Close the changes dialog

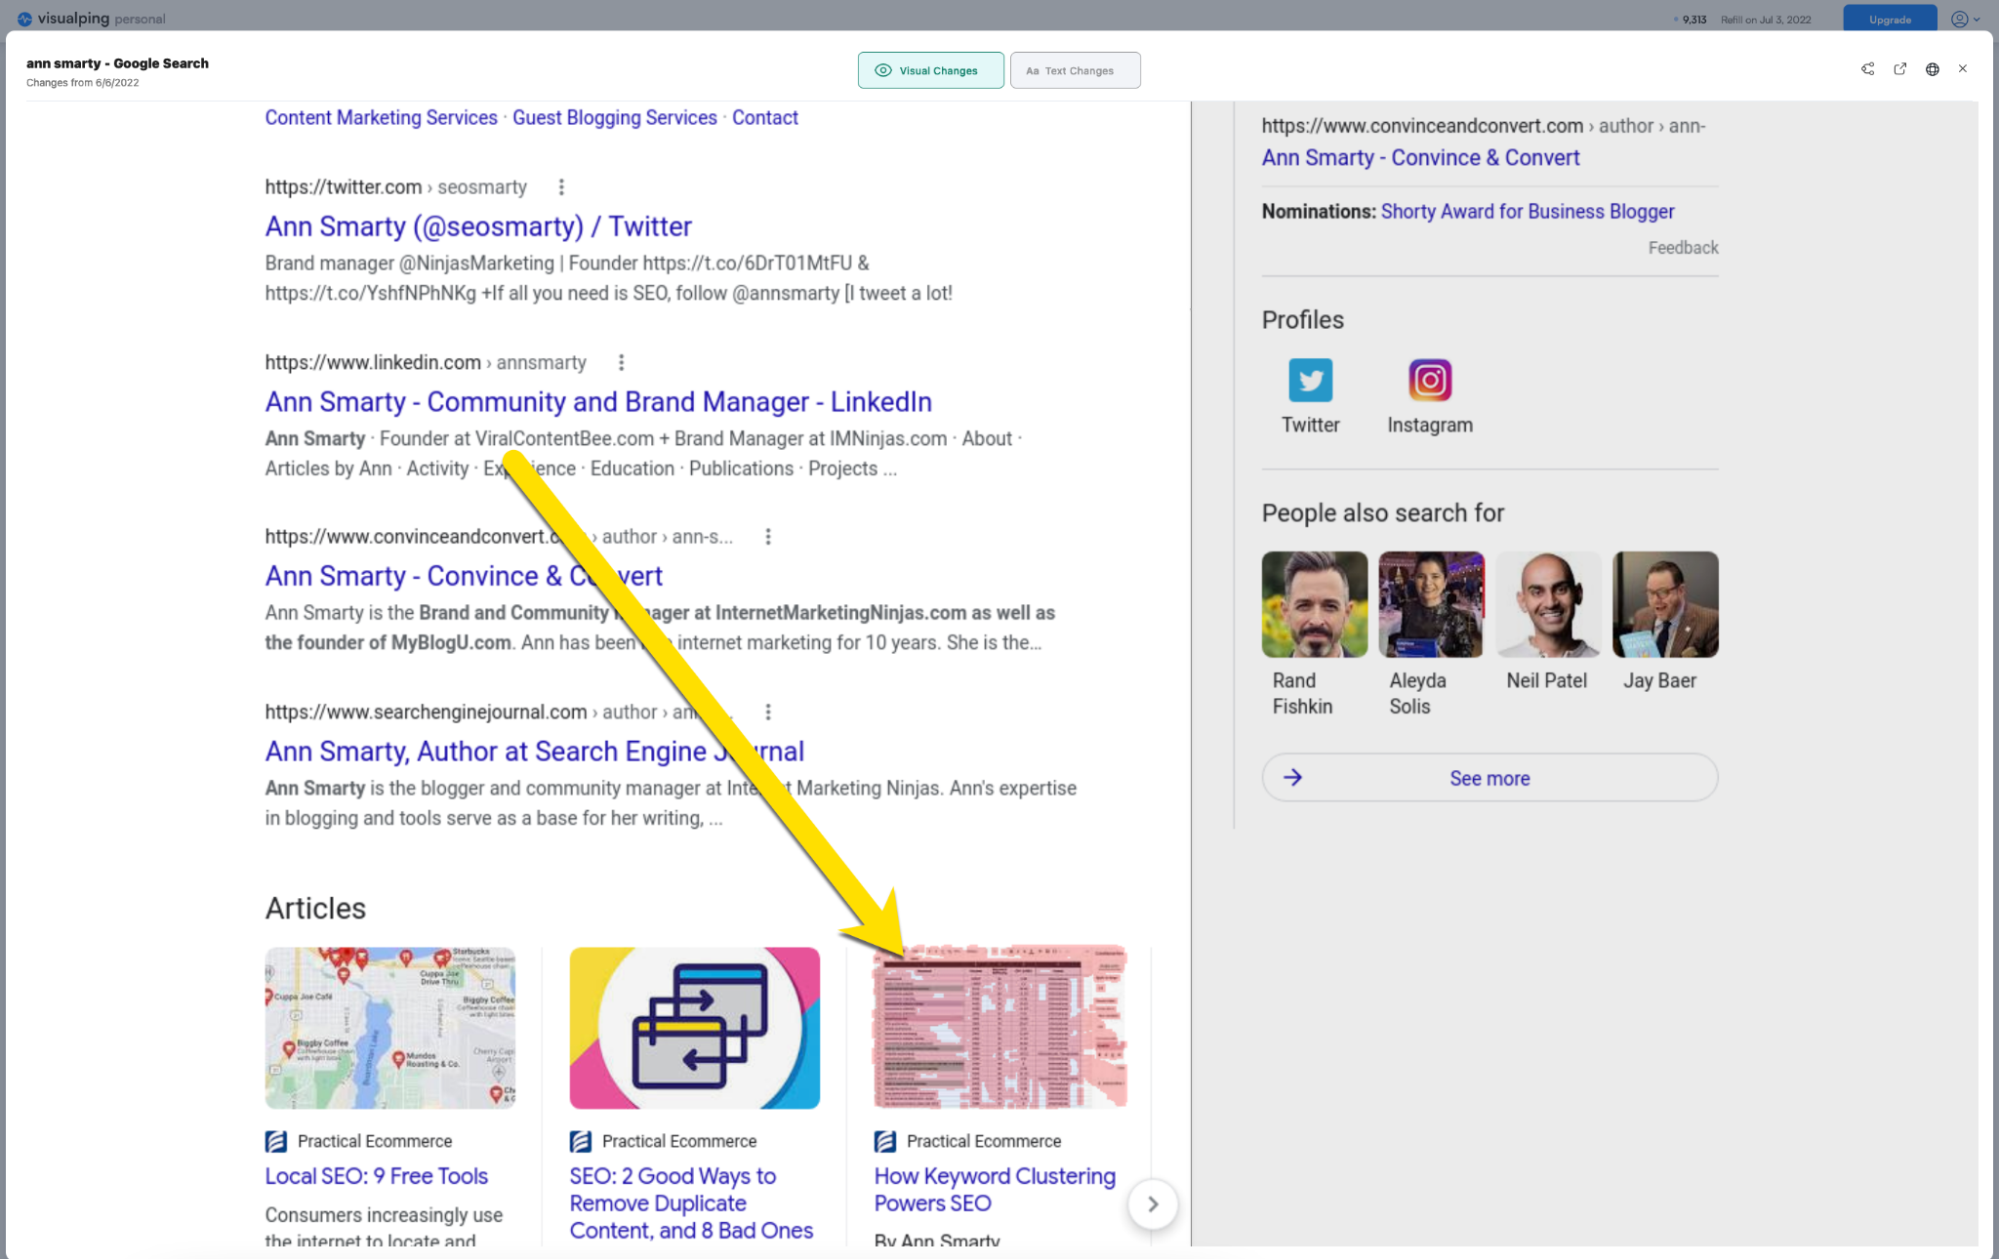click(x=1962, y=69)
